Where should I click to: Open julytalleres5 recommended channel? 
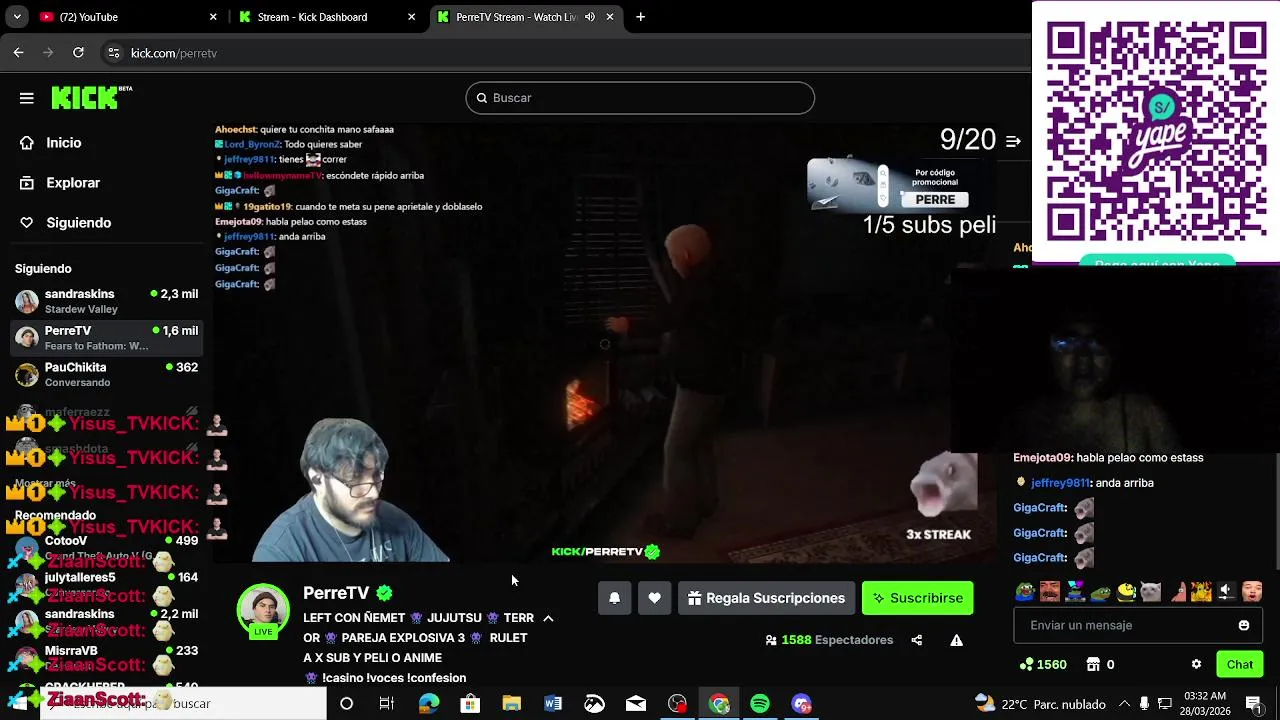point(106,584)
